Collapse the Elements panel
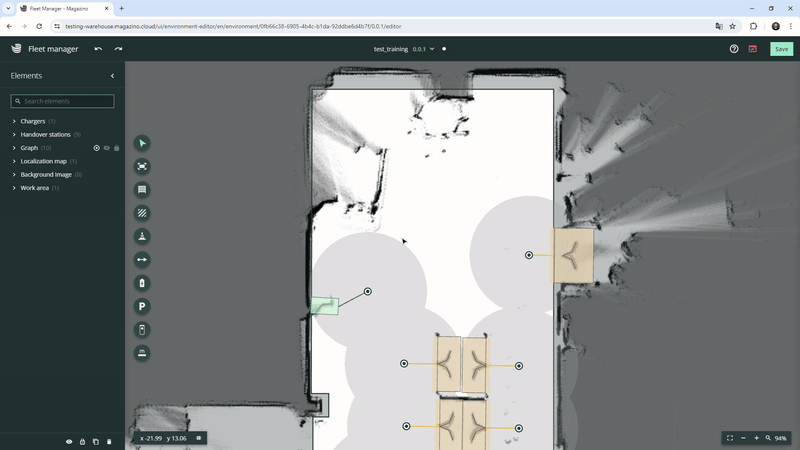800x450 pixels. point(112,76)
